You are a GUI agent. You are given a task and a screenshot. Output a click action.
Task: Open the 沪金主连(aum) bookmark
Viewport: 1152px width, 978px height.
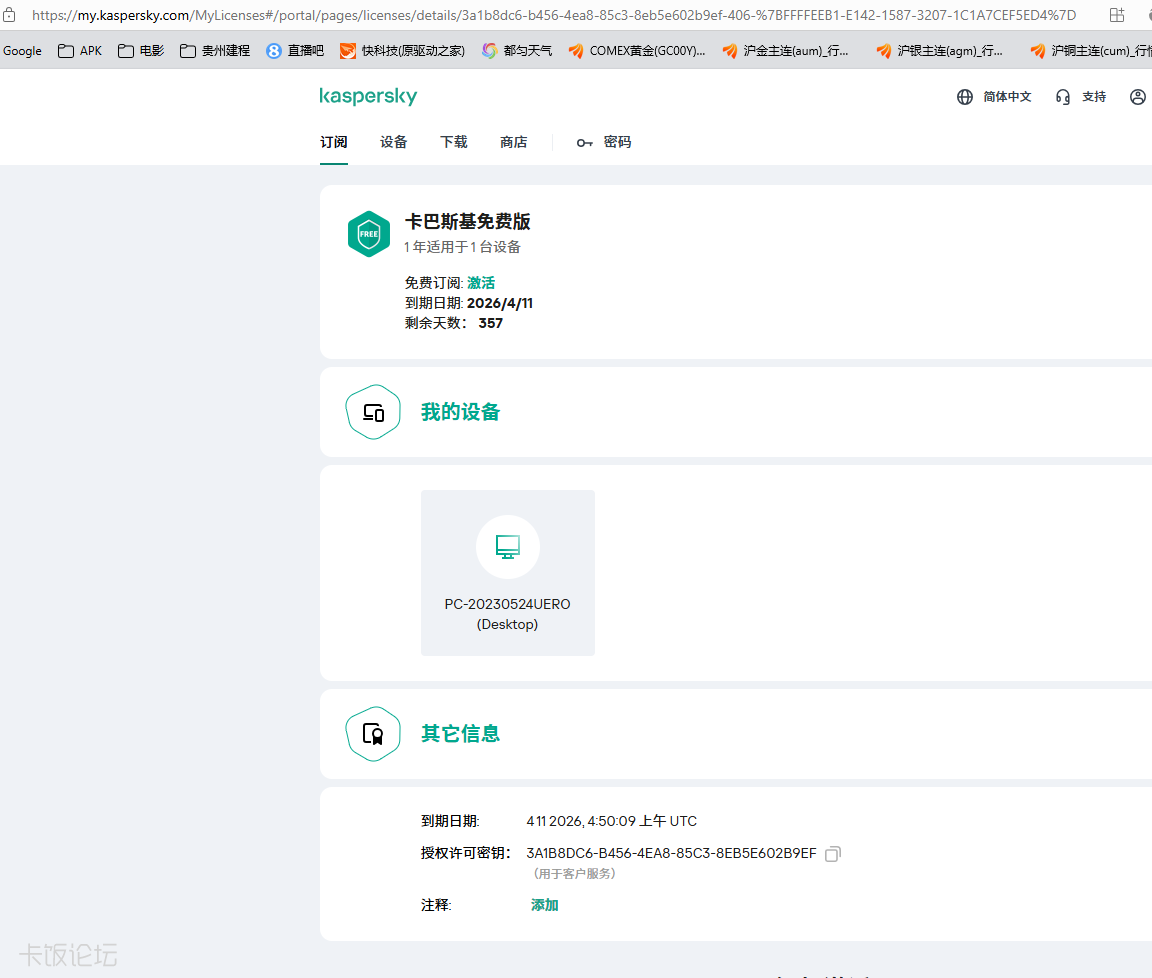click(x=785, y=51)
